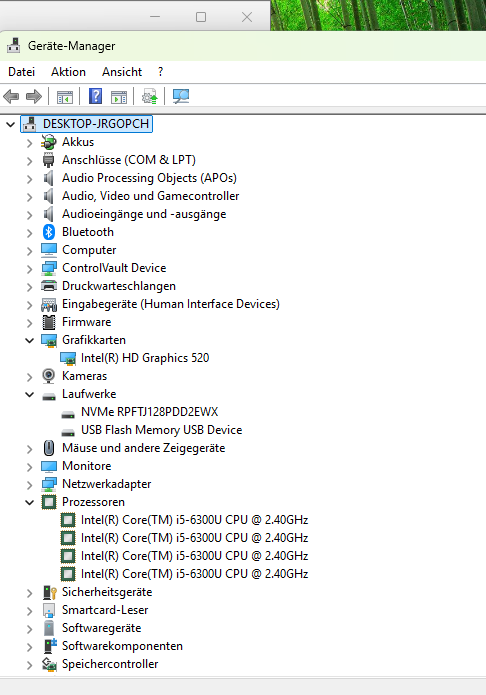Open the Ansicht menu
Viewport: 486px width, 695px height.
[x=122, y=72]
